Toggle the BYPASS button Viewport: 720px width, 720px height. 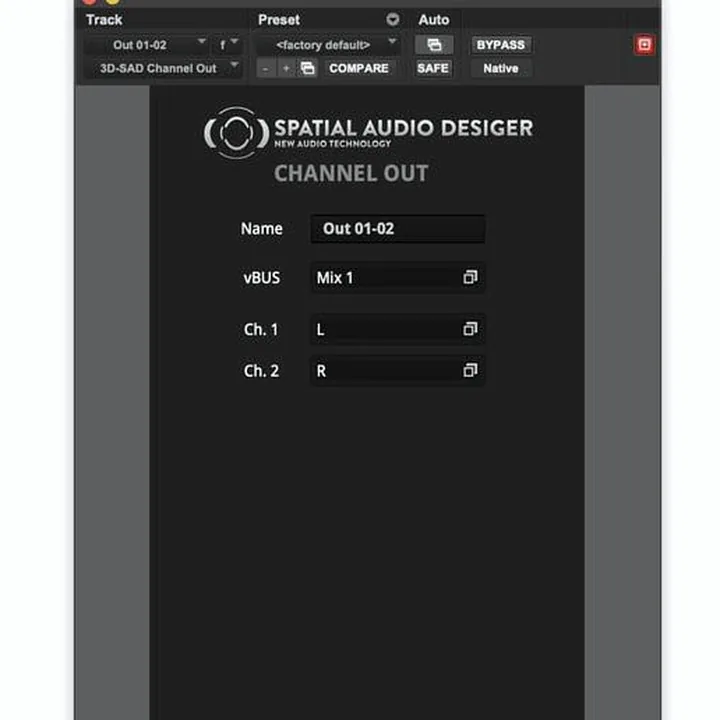click(501, 45)
